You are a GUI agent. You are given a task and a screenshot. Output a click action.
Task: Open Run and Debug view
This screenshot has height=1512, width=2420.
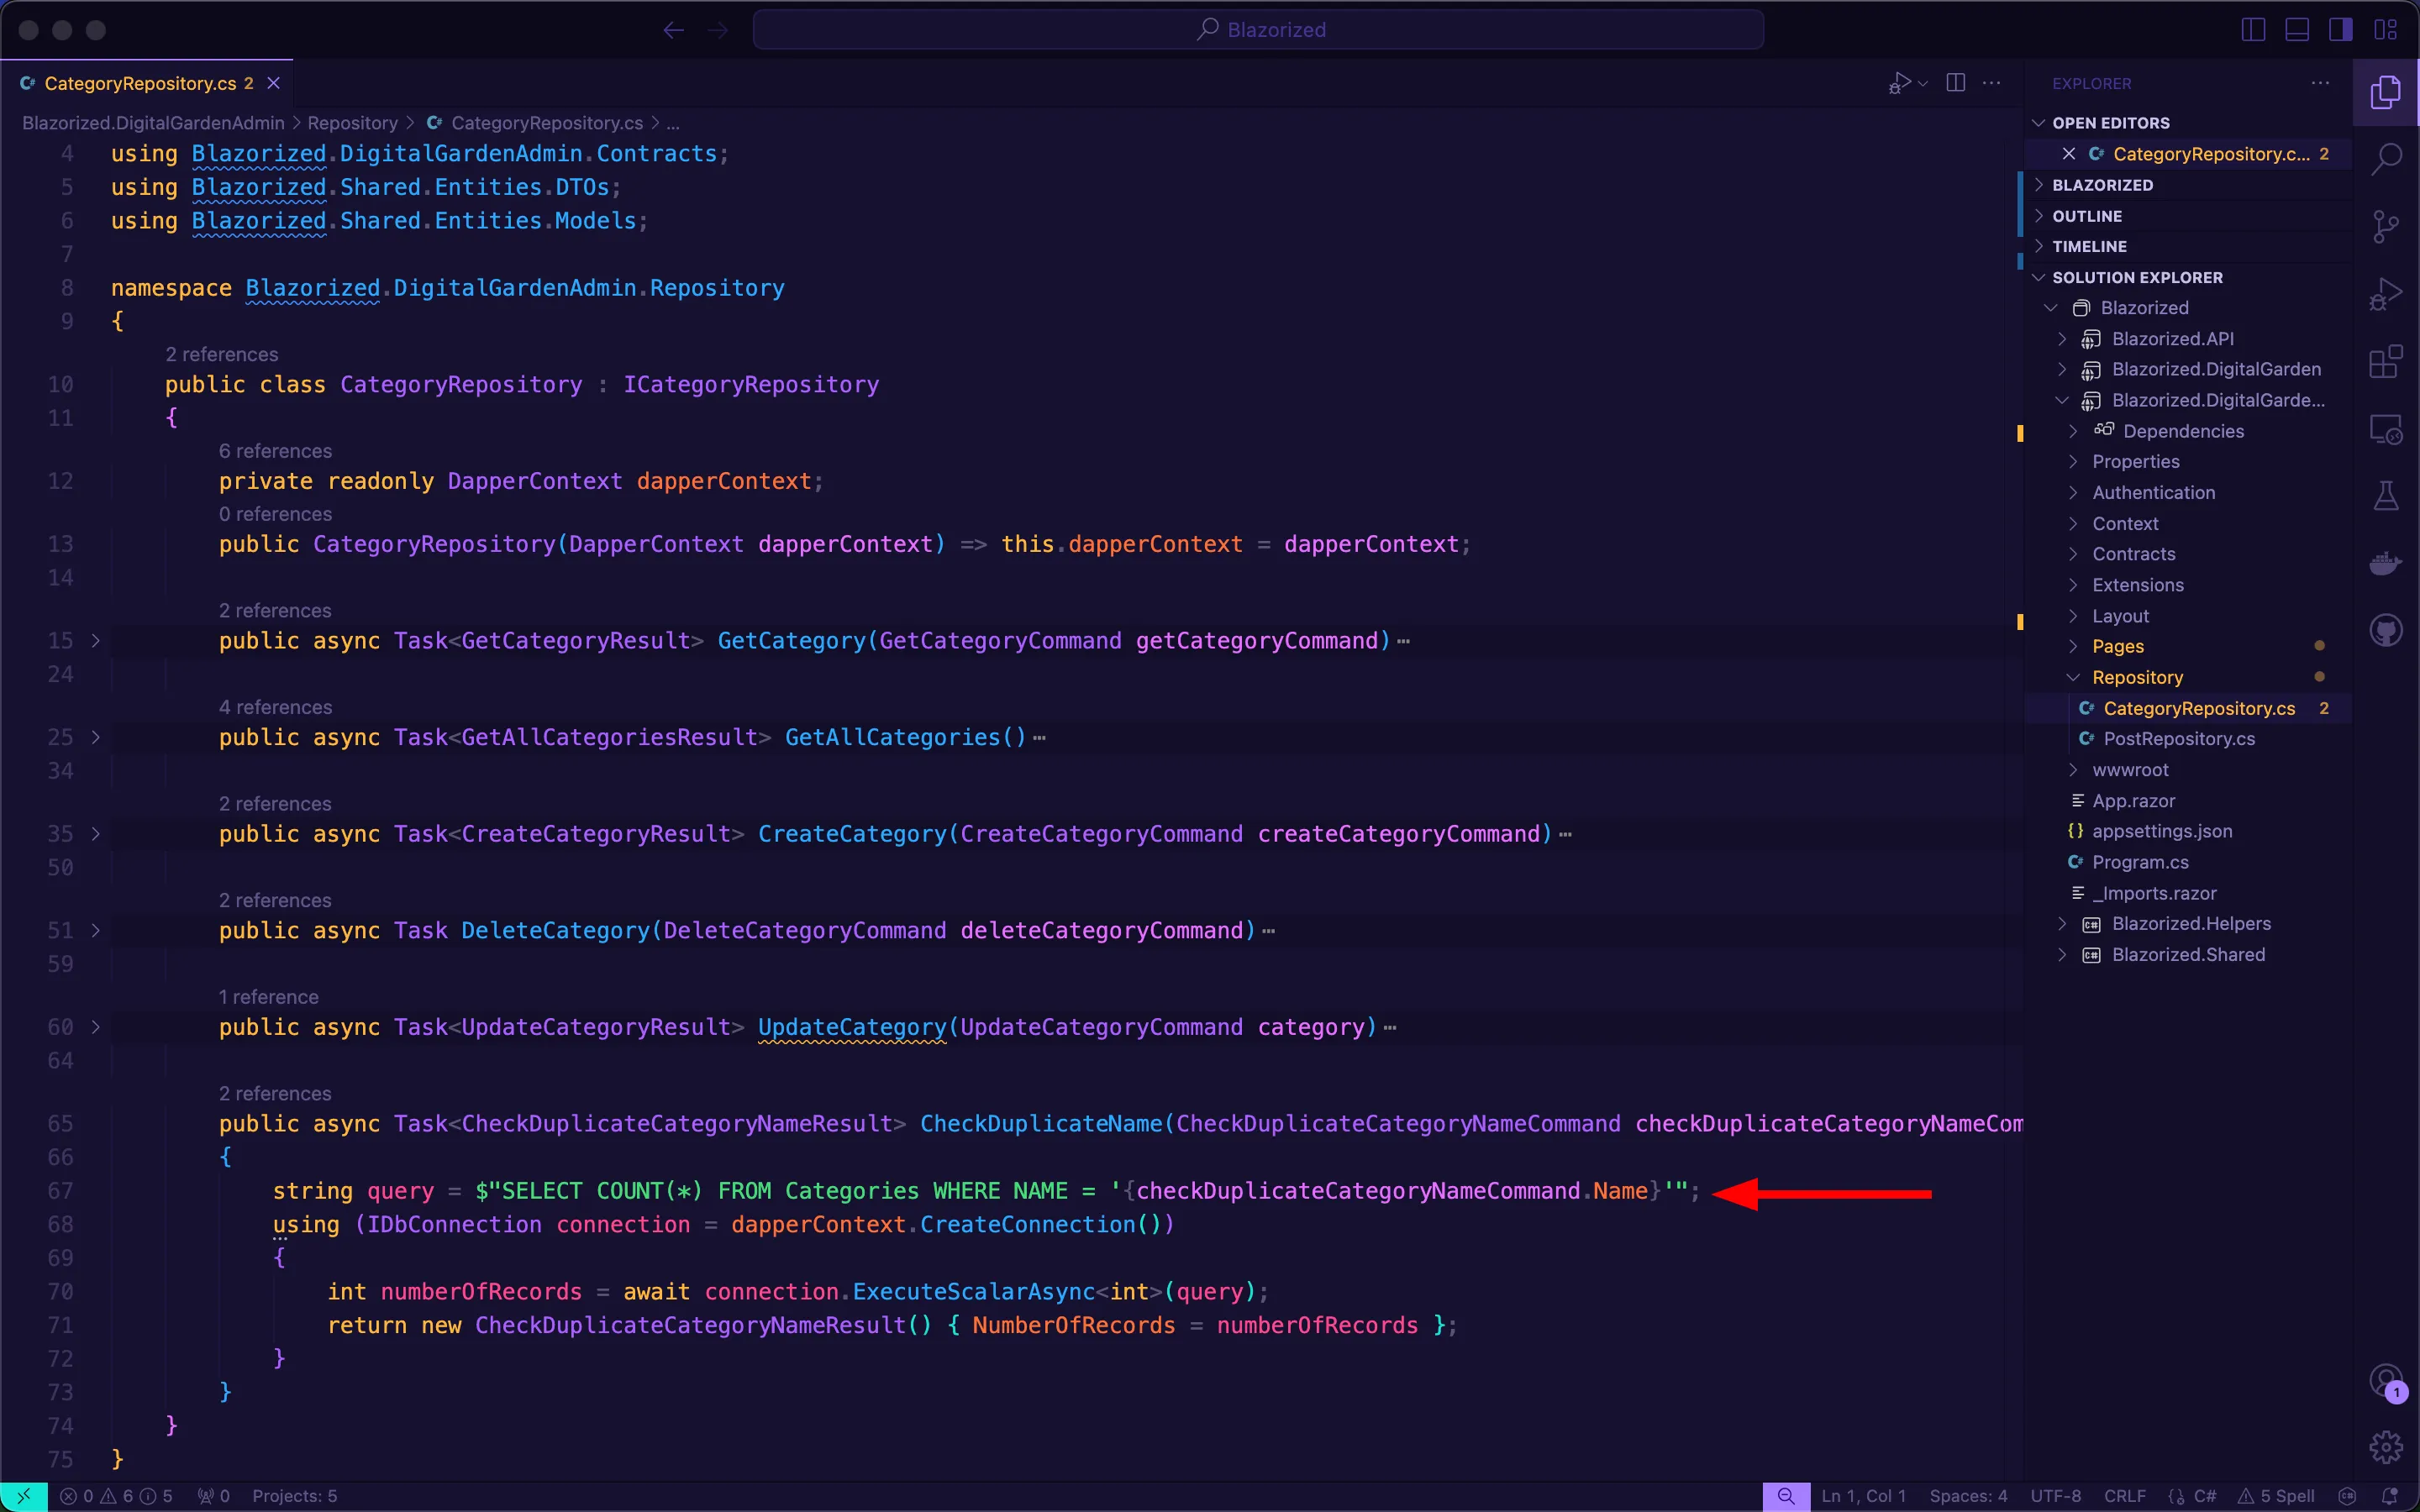(x=2385, y=295)
